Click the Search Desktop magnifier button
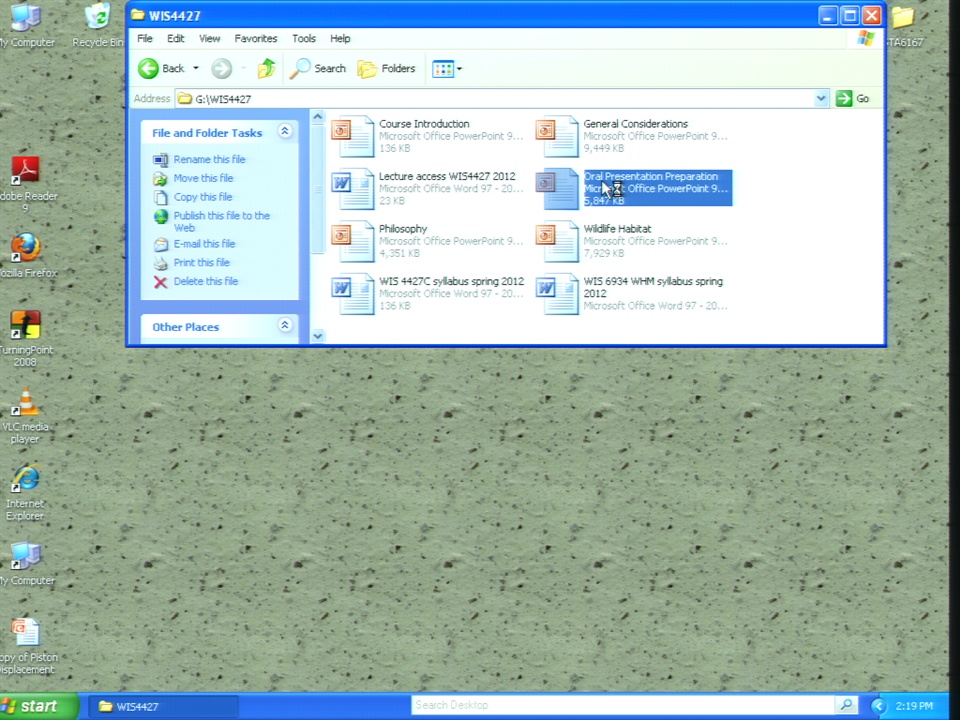The height and width of the screenshot is (720, 960). (x=847, y=705)
